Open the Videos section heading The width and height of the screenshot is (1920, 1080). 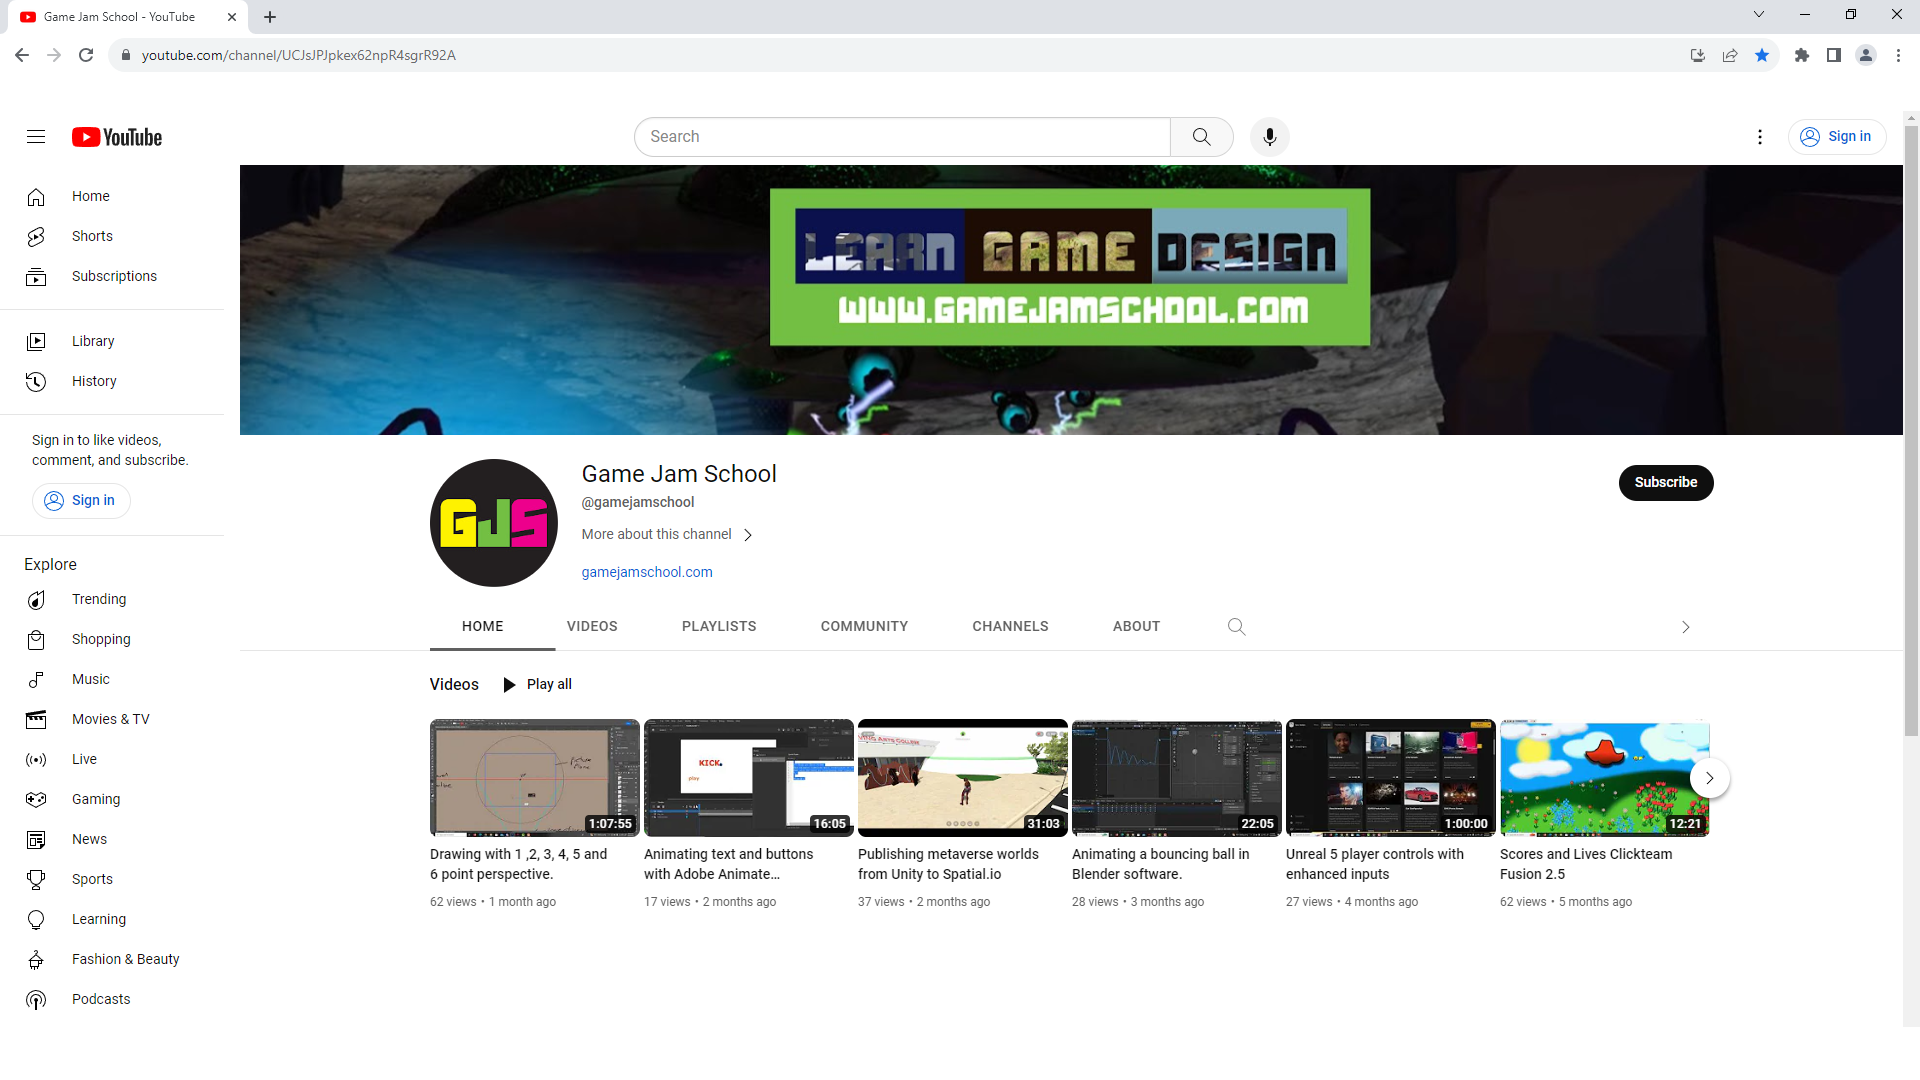click(454, 685)
